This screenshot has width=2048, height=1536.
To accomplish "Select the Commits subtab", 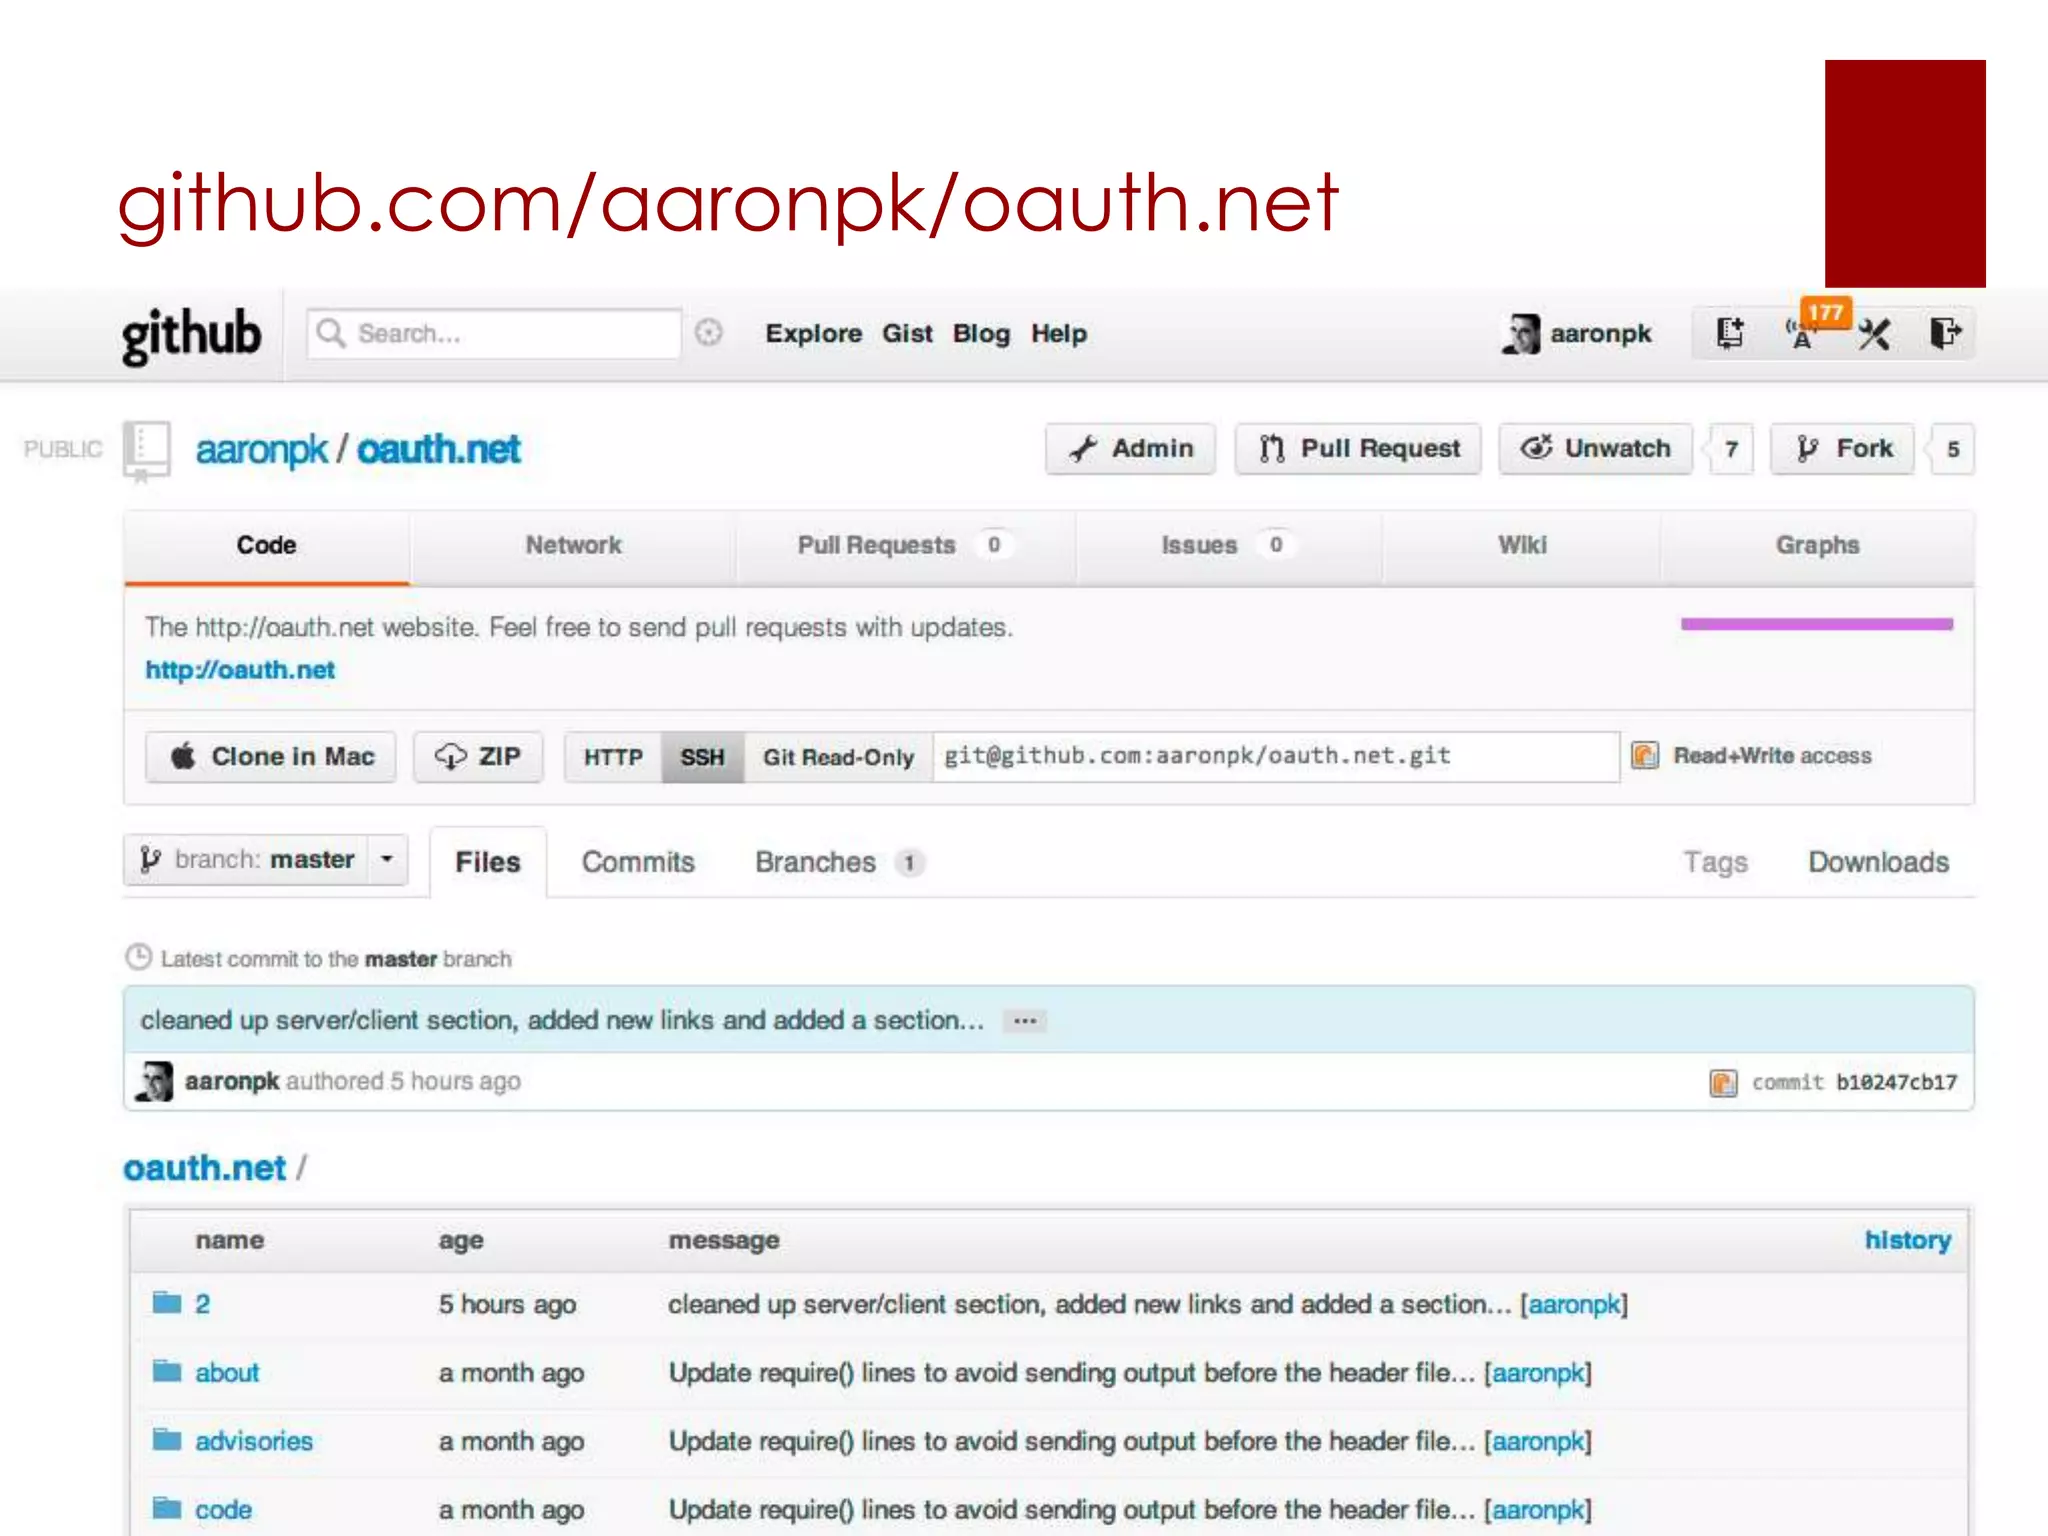I will coord(638,862).
